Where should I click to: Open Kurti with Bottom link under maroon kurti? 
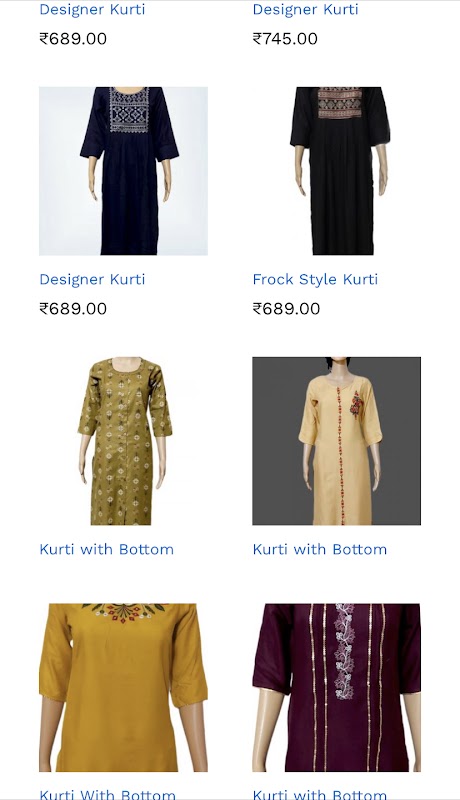(x=320, y=794)
